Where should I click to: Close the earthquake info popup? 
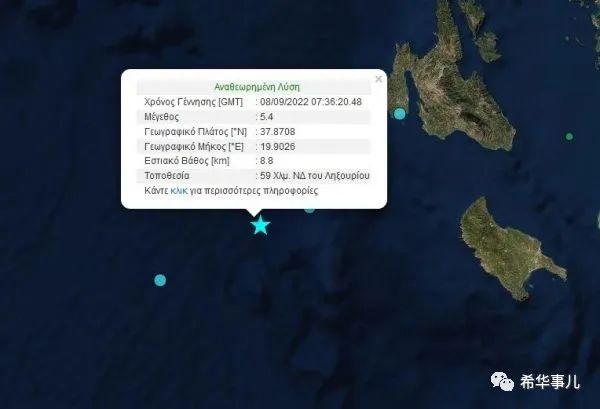click(378, 79)
